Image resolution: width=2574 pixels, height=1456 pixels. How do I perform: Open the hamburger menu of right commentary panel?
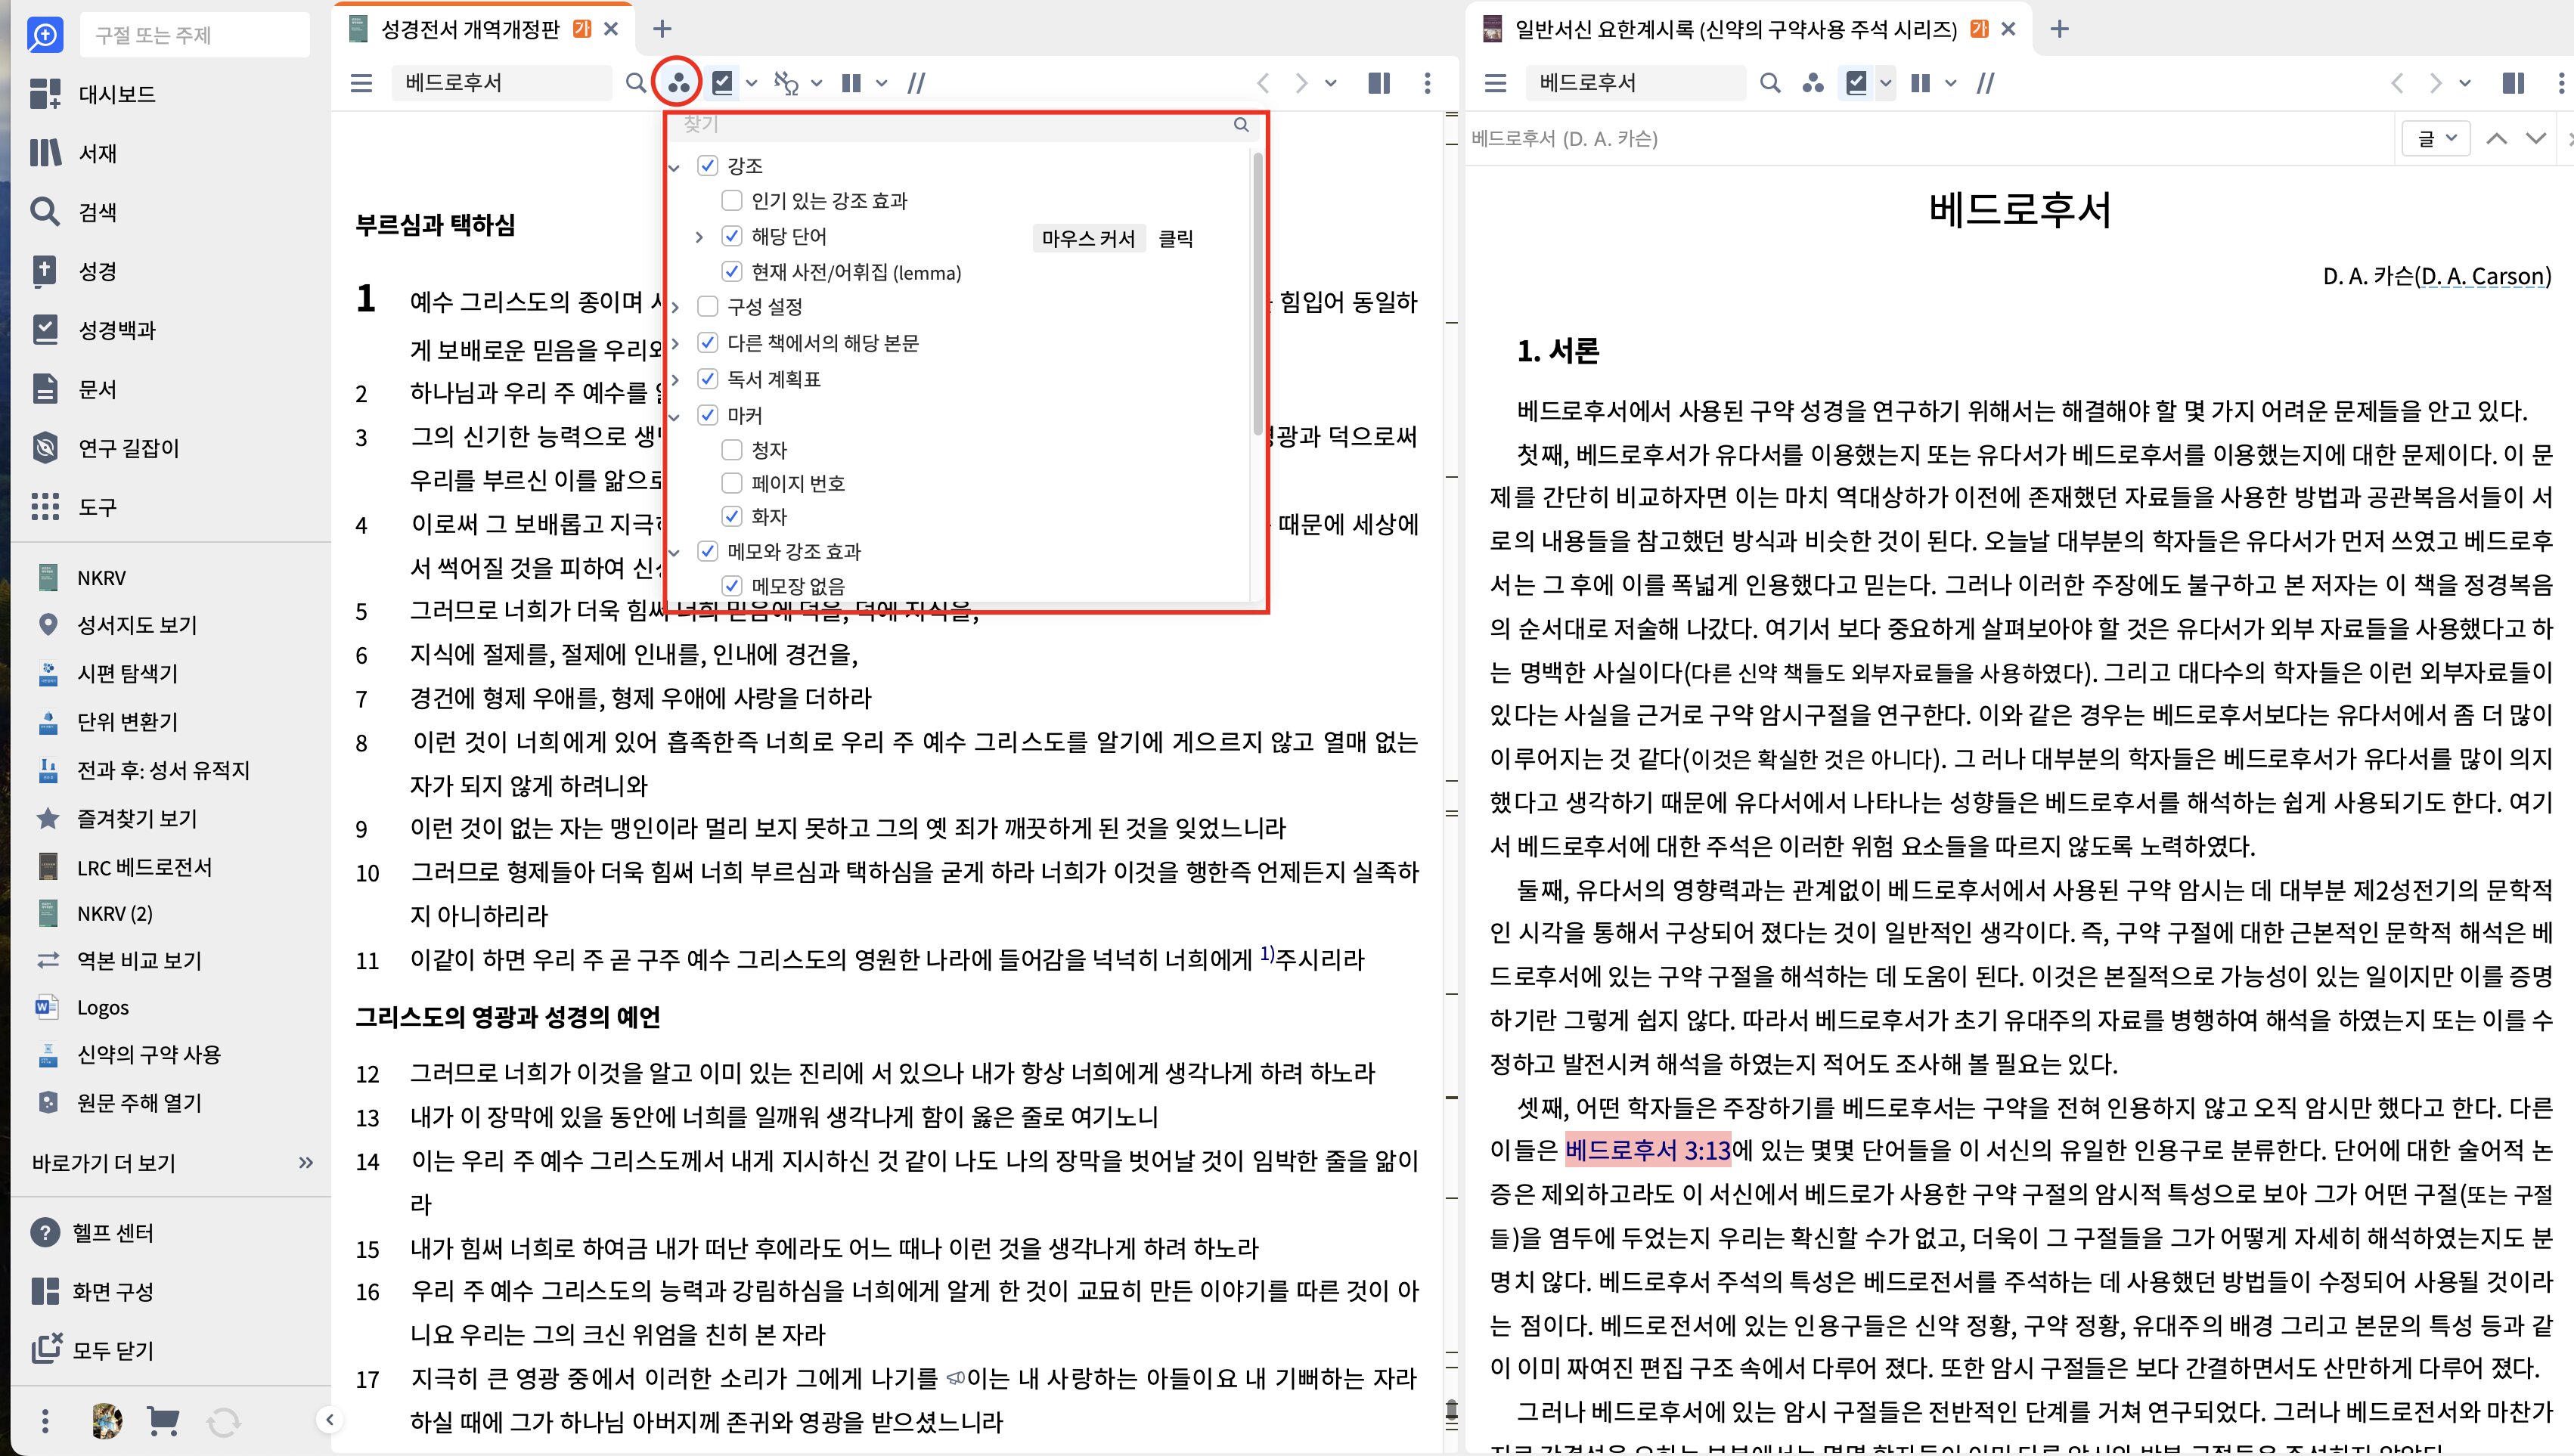[1495, 83]
